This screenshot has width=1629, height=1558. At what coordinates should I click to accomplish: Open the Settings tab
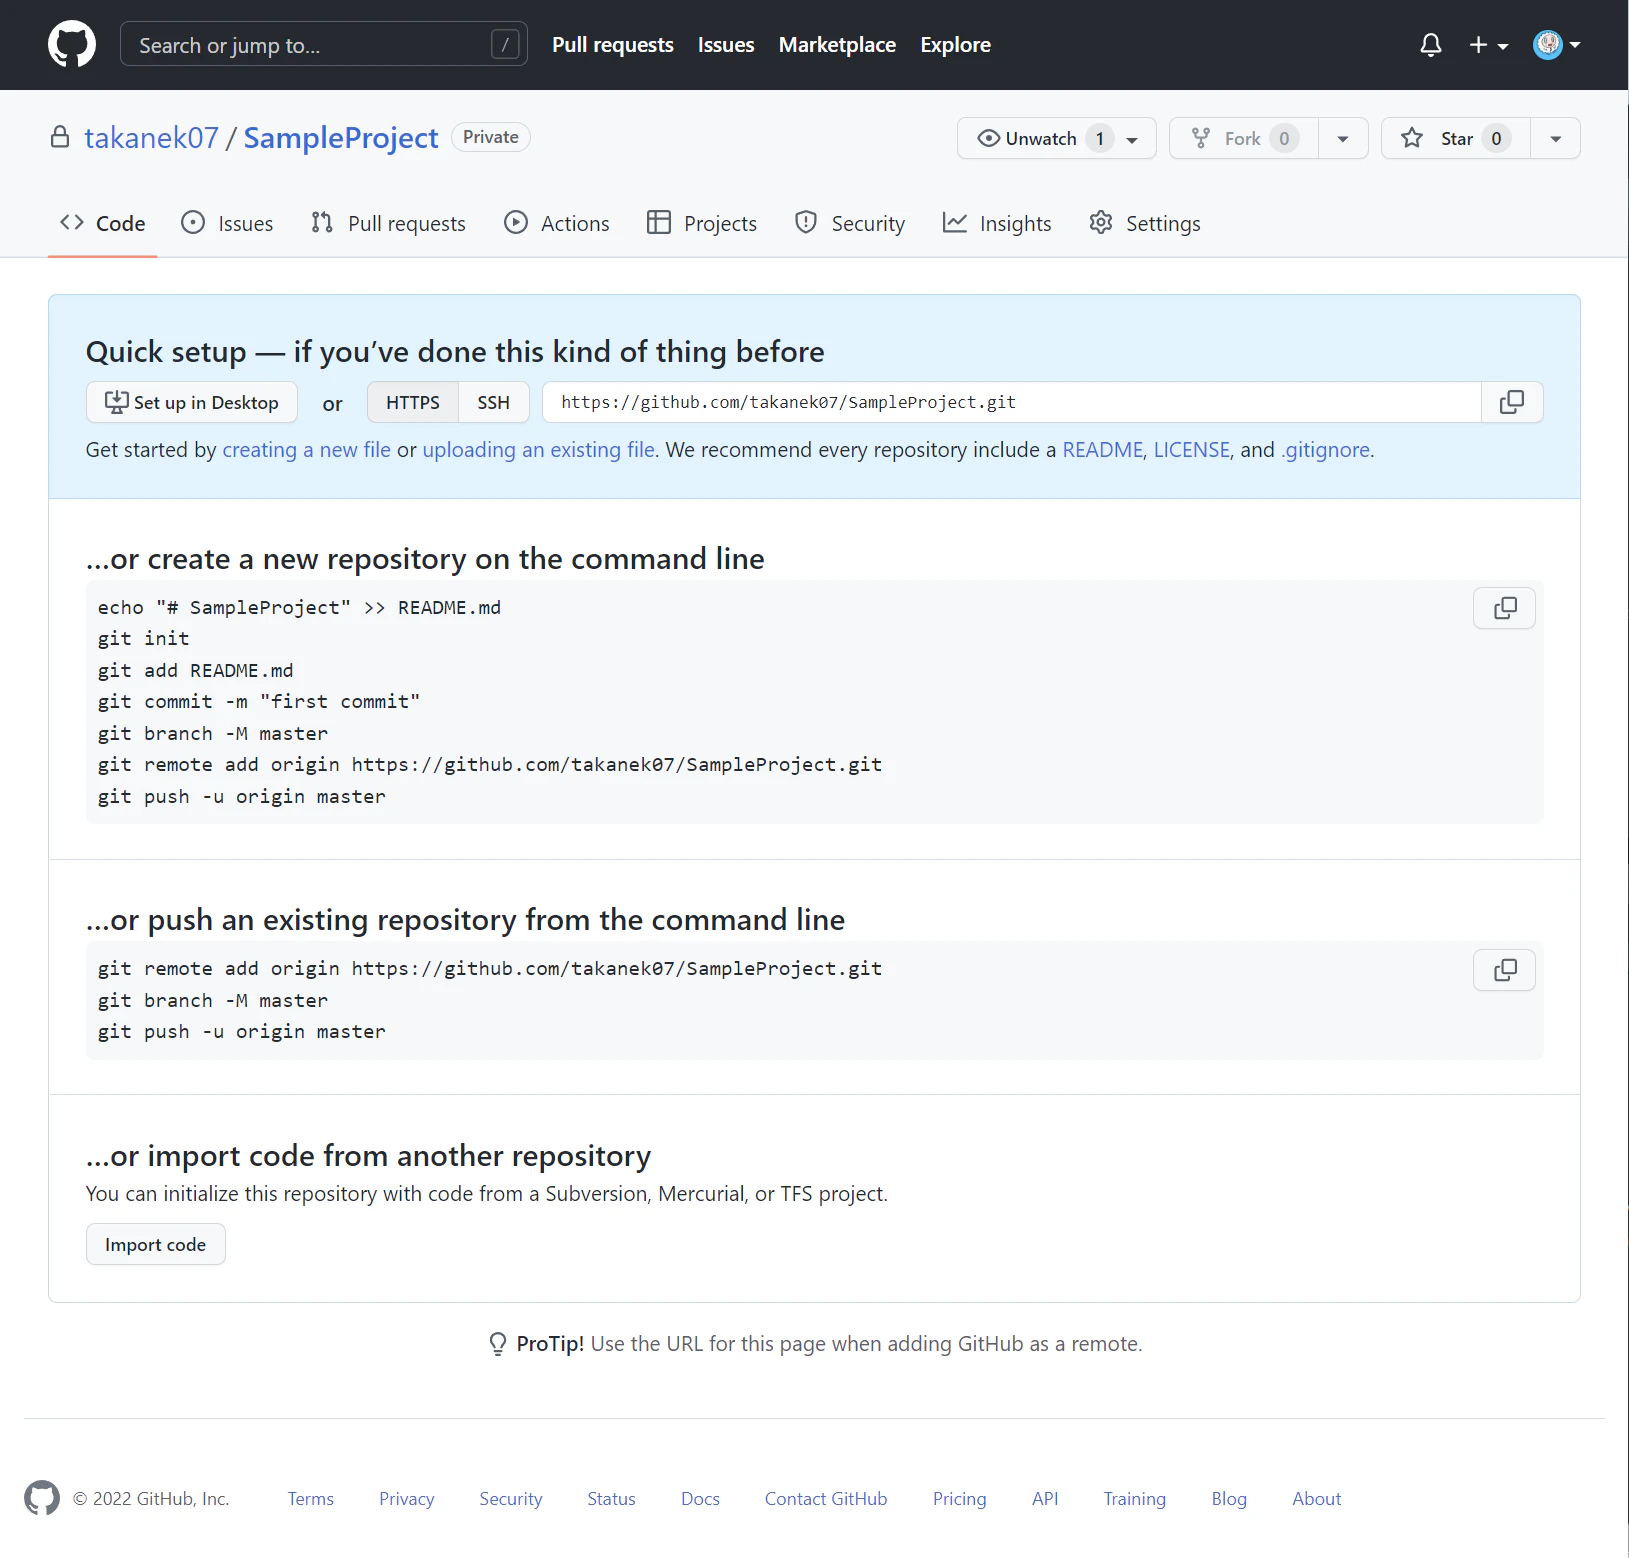point(1145,223)
